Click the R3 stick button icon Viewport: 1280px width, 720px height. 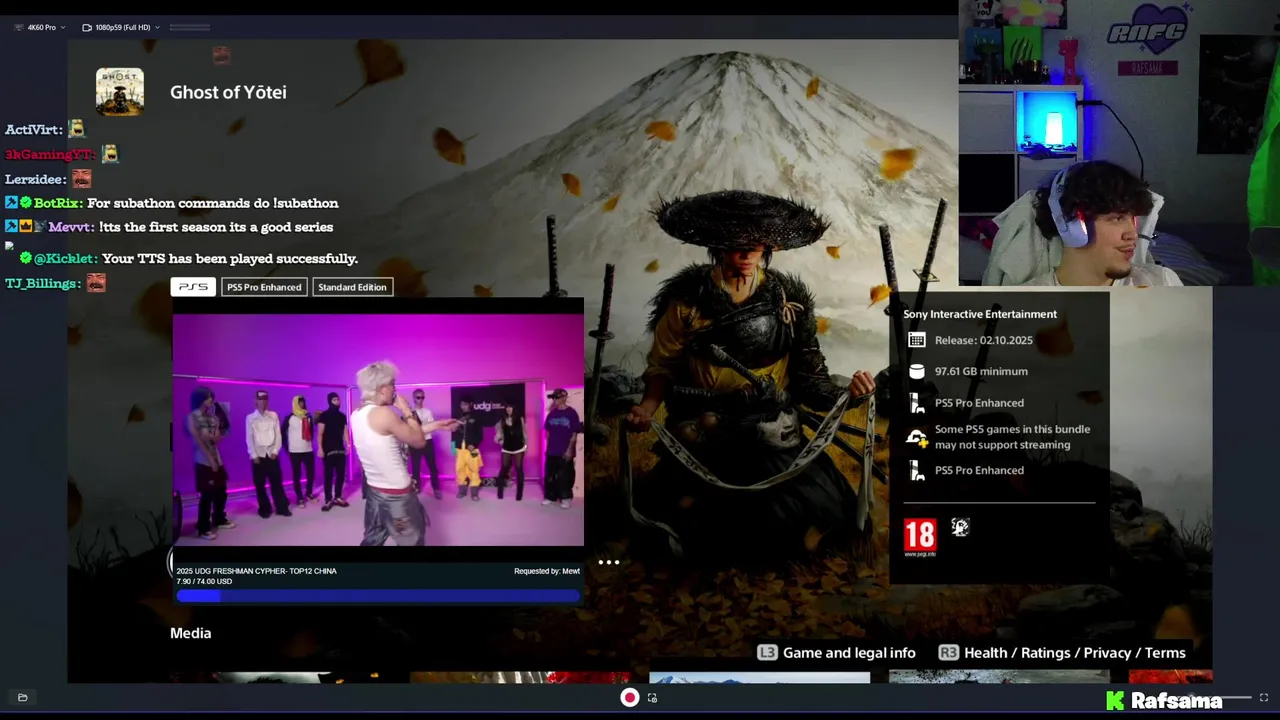tap(949, 653)
